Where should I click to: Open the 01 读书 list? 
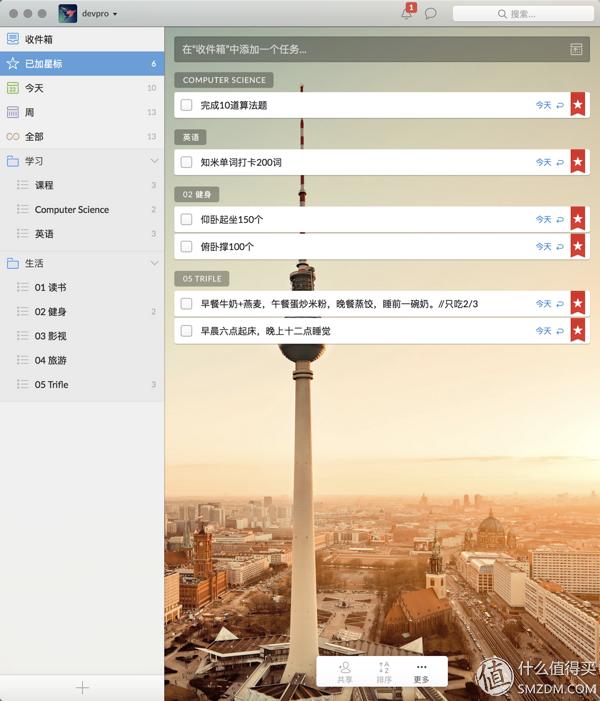[x=82, y=287]
